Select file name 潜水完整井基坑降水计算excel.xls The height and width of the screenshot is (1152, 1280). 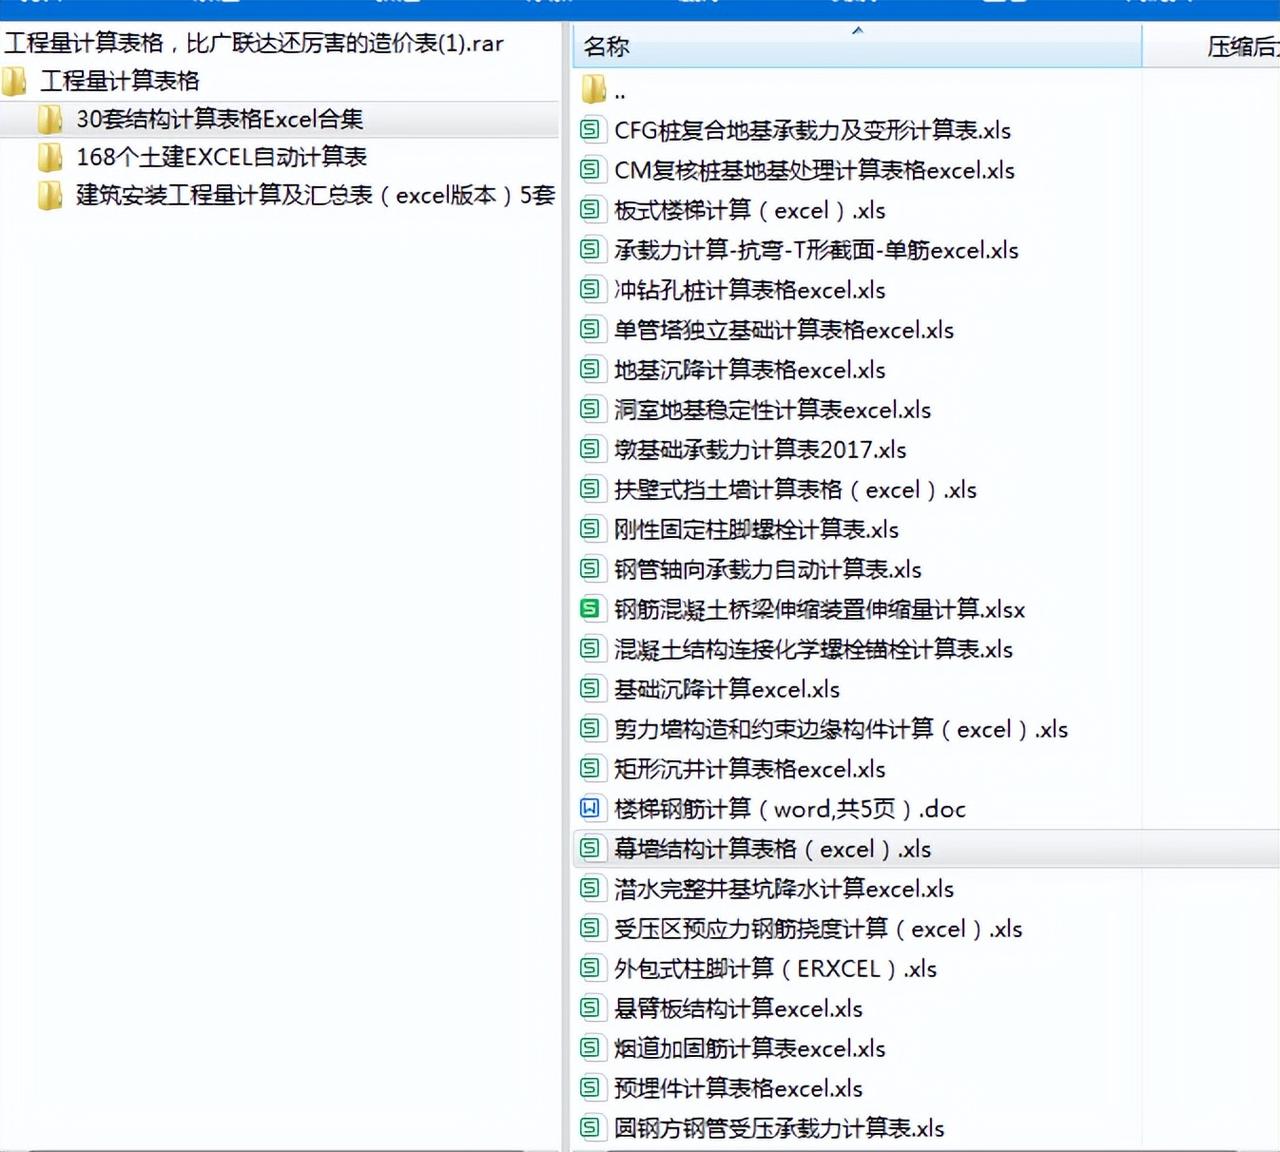click(785, 888)
